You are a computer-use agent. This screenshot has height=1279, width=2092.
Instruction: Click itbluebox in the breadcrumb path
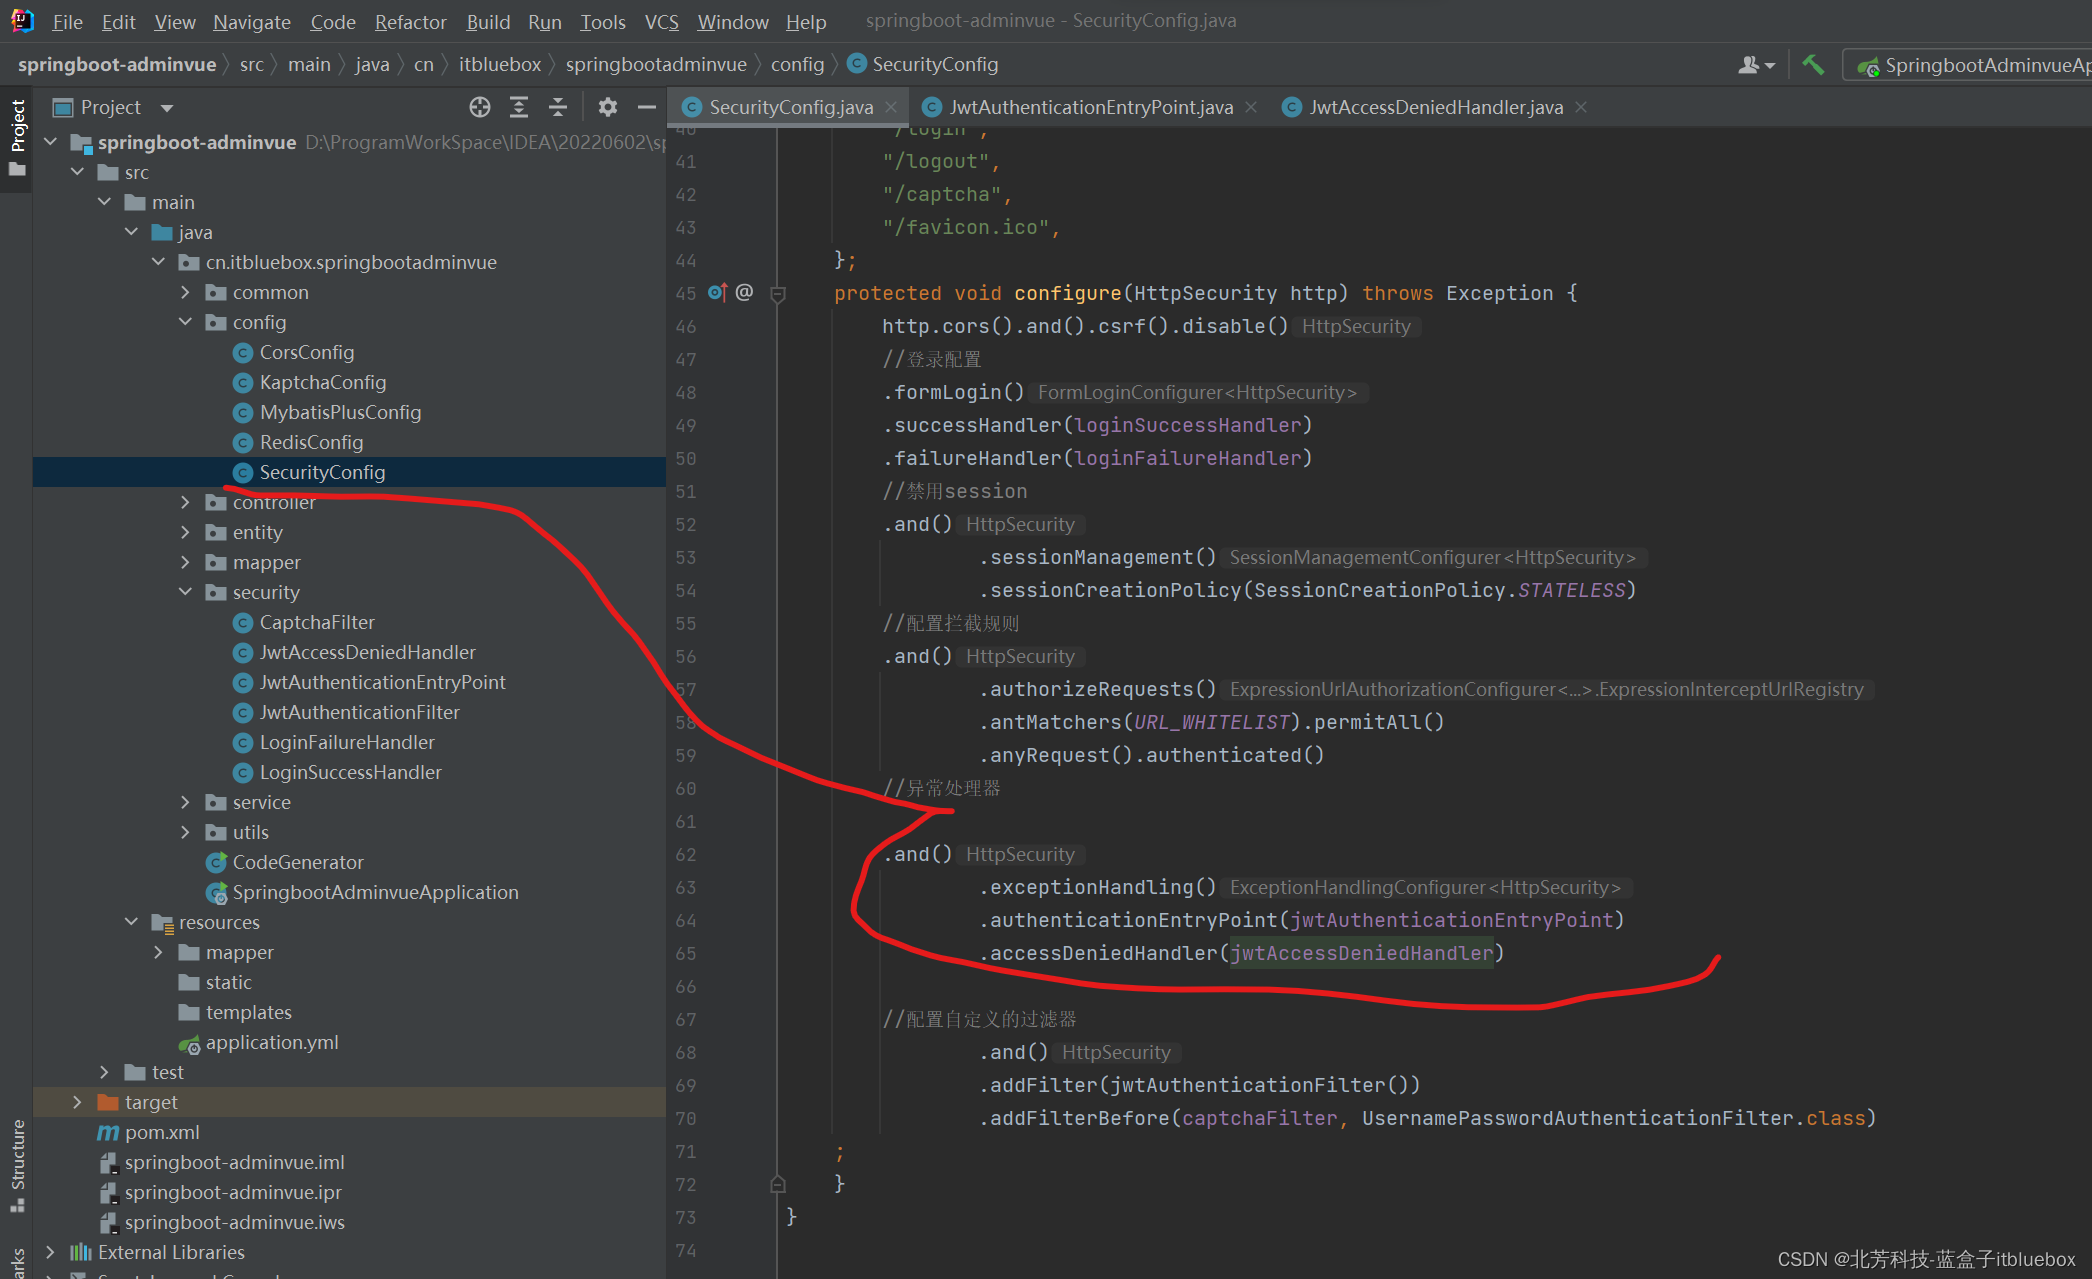click(x=499, y=65)
